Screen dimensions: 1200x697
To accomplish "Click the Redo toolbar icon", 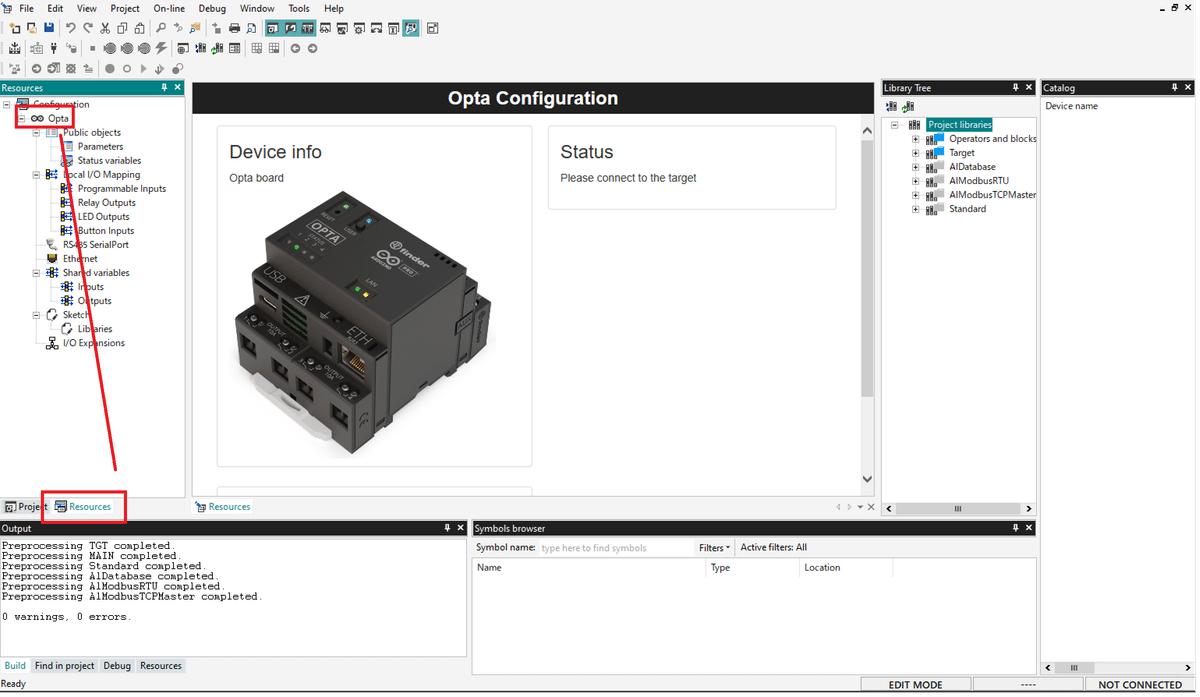I will pyautogui.click(x=88, y=28).
